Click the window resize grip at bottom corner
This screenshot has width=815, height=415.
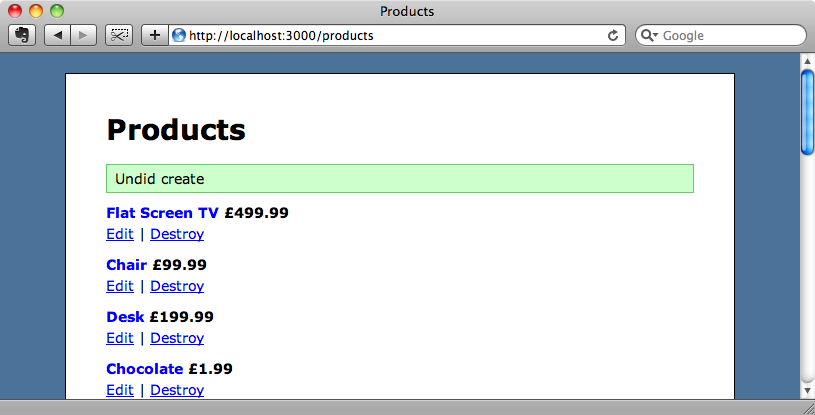[809, 409]
